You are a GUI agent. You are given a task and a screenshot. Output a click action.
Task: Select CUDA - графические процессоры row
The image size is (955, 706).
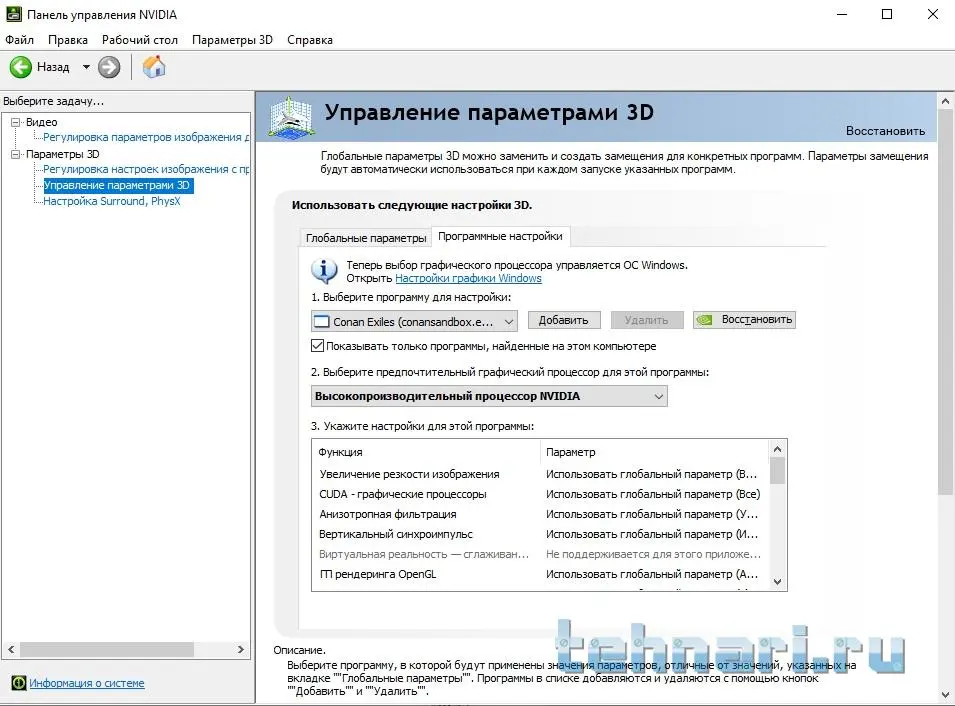coord(540,494)
